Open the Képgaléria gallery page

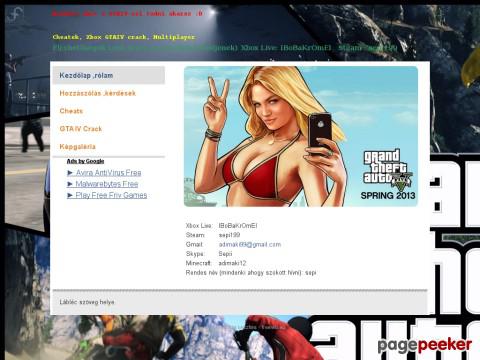point(78,147)
